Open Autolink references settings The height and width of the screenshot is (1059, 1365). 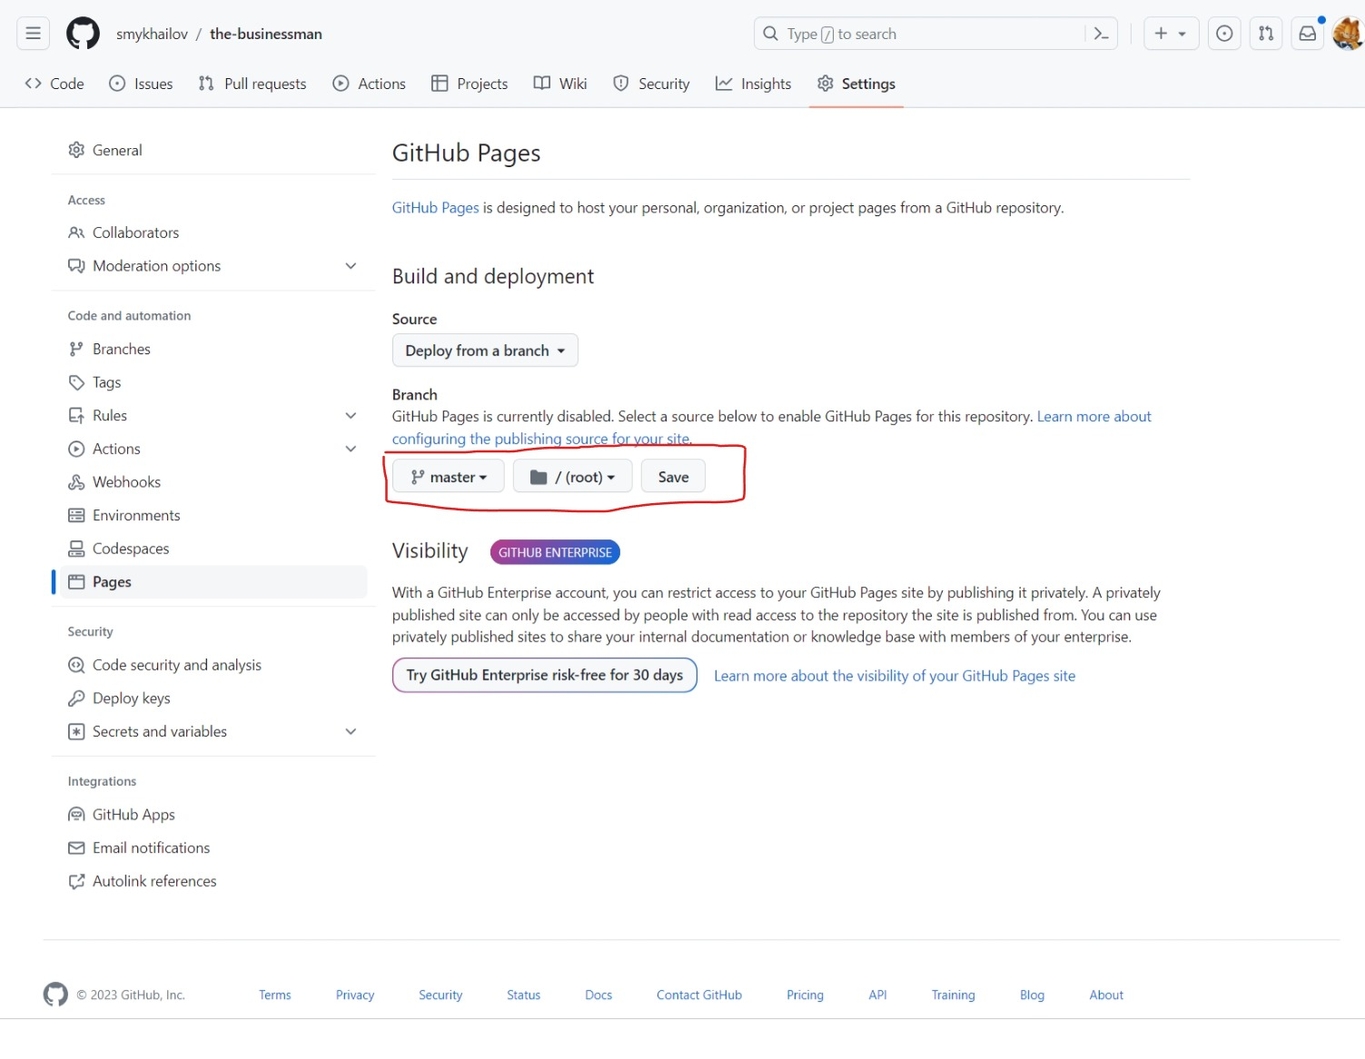click(x=213, y=881)
